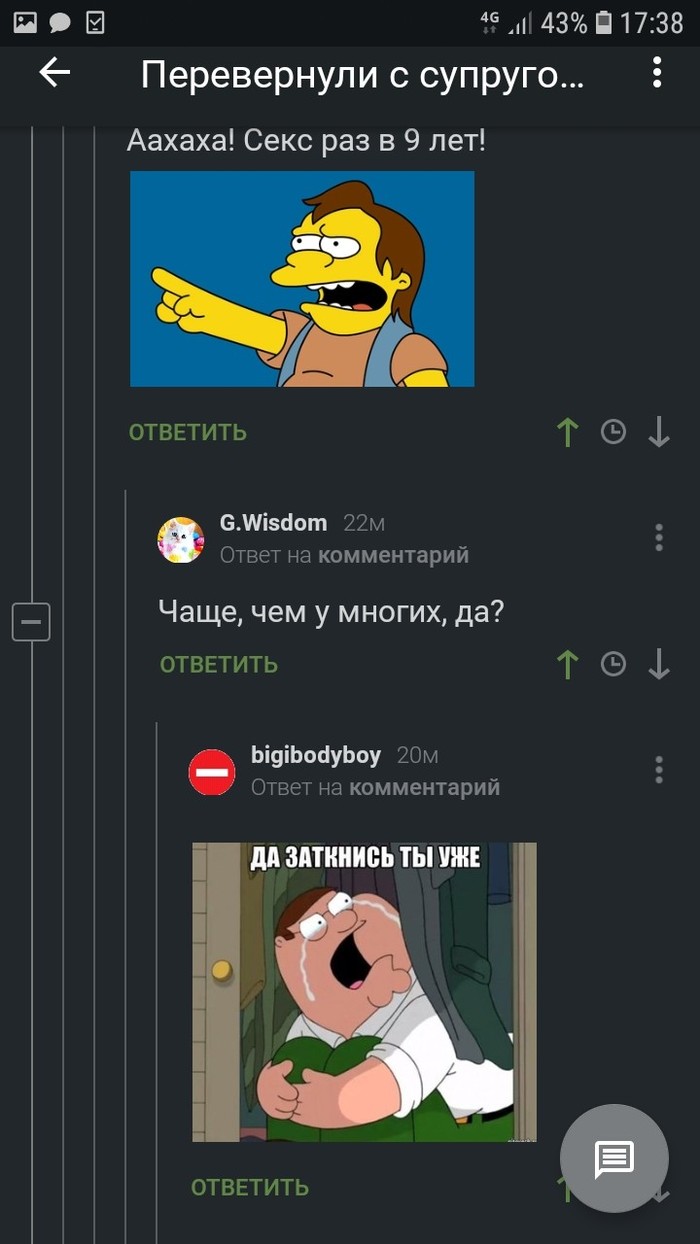Reply to bigibodyboy's comment
Image resolution: width=700 pixels, height=1244 pixels.
250,1187
